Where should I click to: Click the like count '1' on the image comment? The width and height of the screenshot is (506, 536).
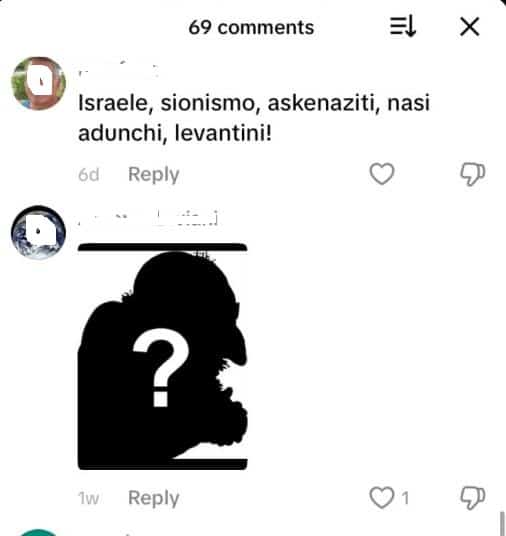405,498
